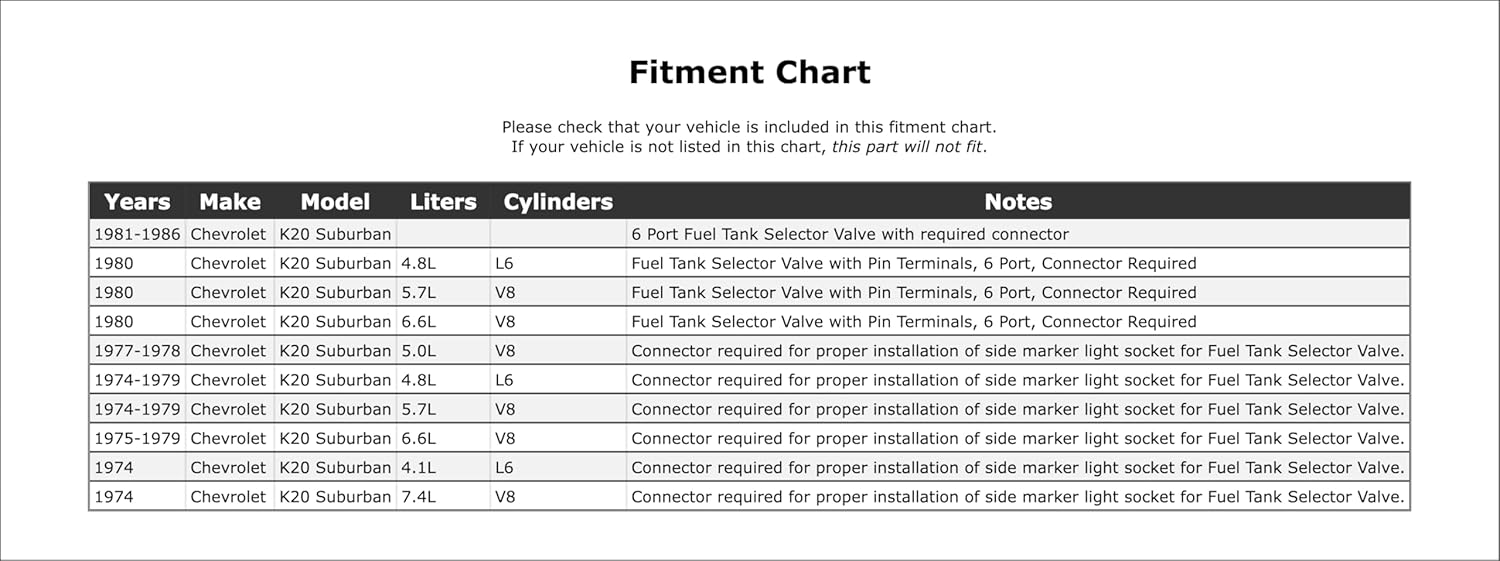
Task: Select the 4.1L liters cell
Action: pos(418,467)
